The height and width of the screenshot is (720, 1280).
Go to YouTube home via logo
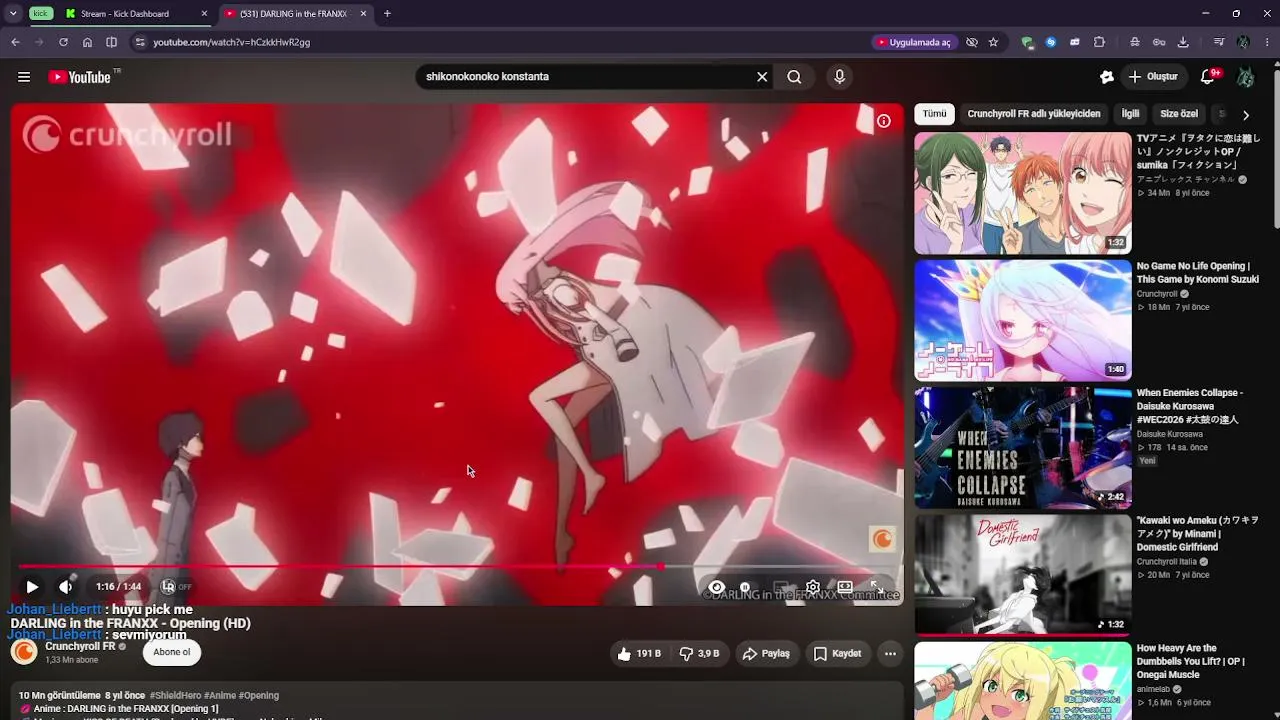click(x=79, y=77)
